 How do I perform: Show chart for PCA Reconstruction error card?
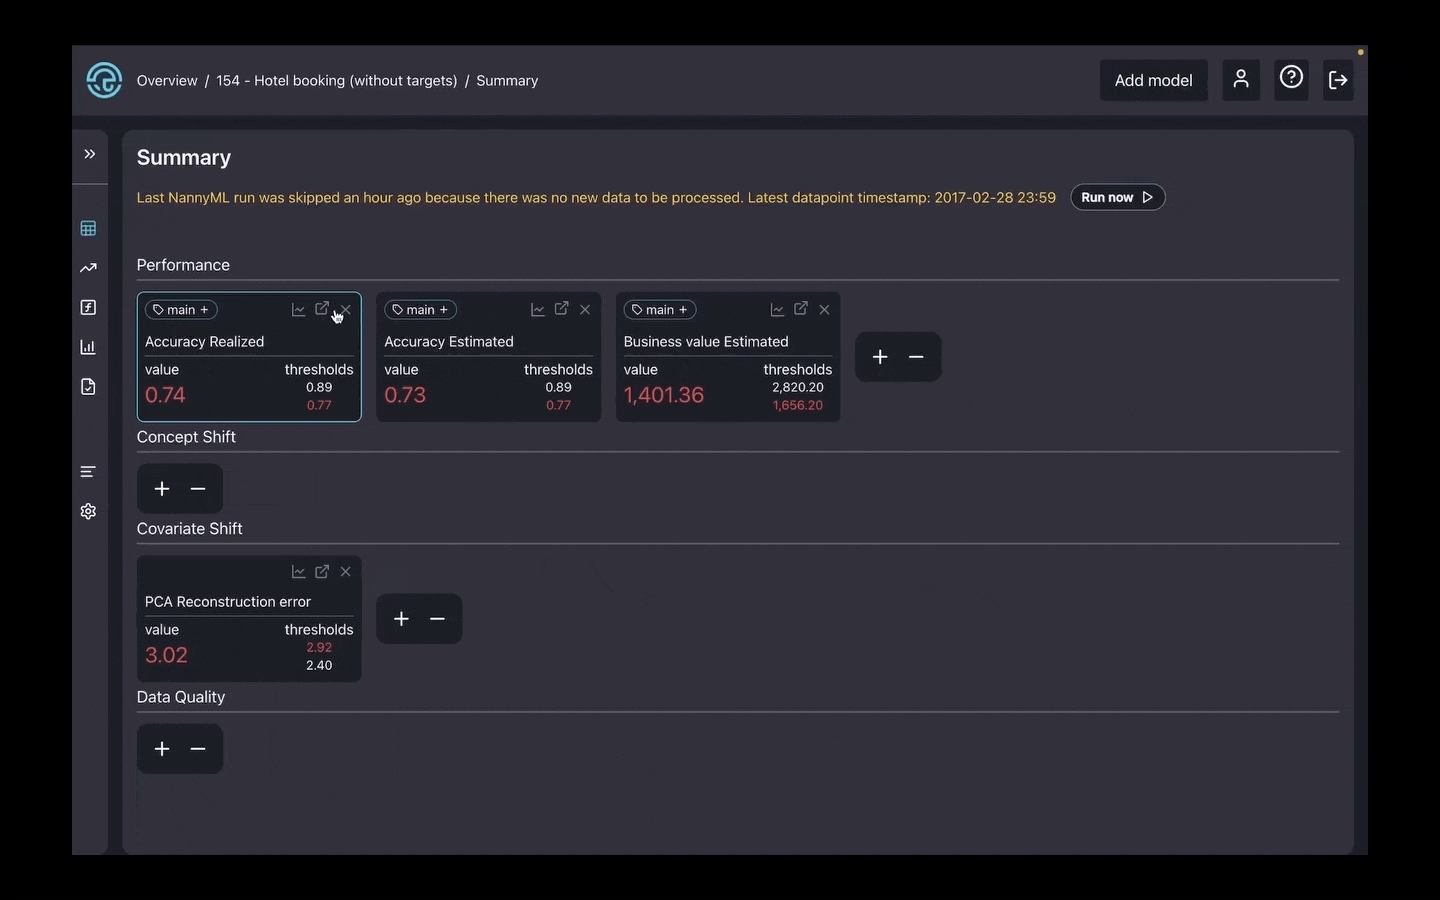pos(298,572)
